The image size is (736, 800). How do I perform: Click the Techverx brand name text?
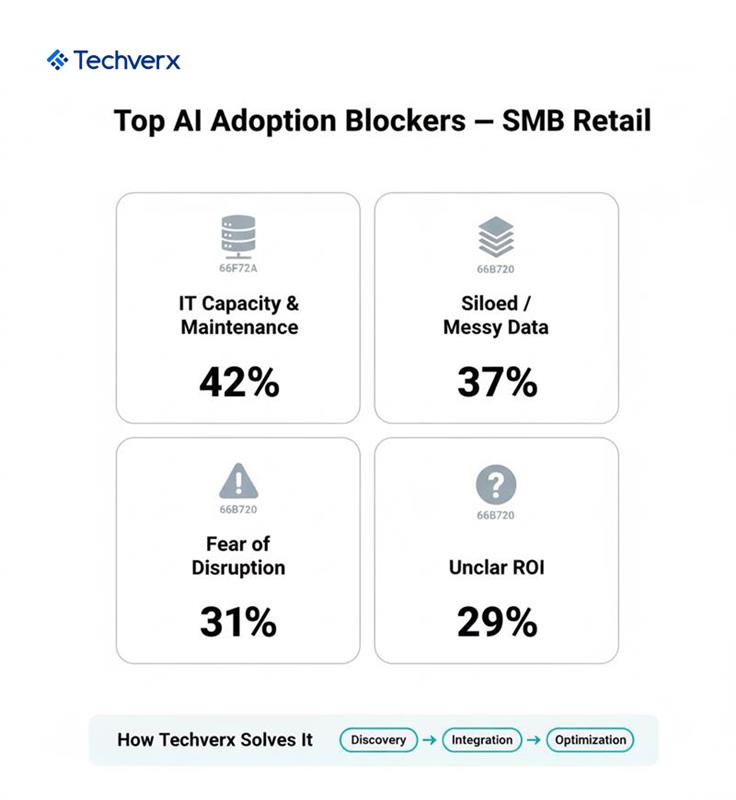point(127,60)
